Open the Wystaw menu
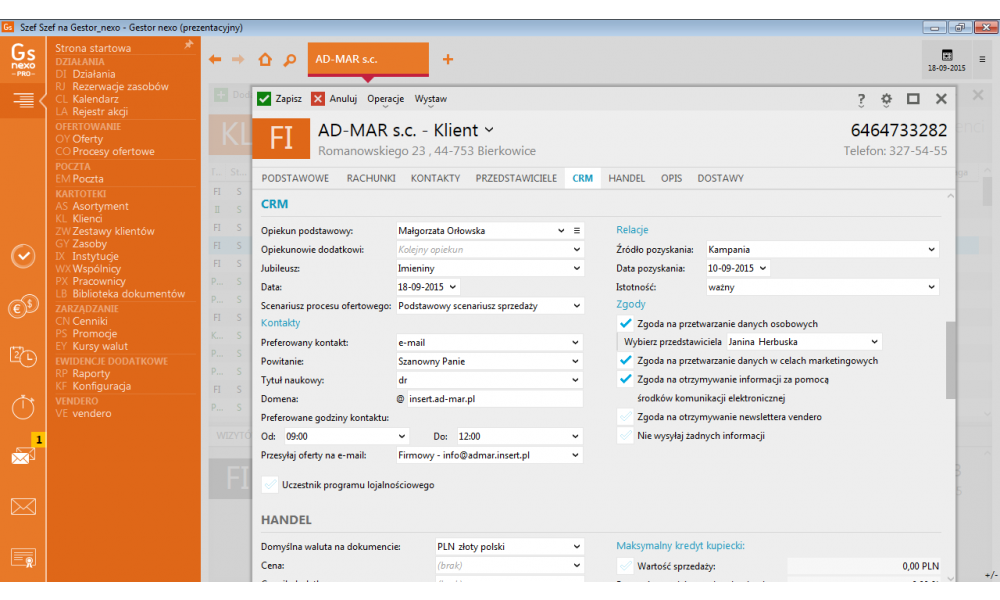Image resolution: width=1000 pixels, height=600 pixels. (x=430, y=99)
